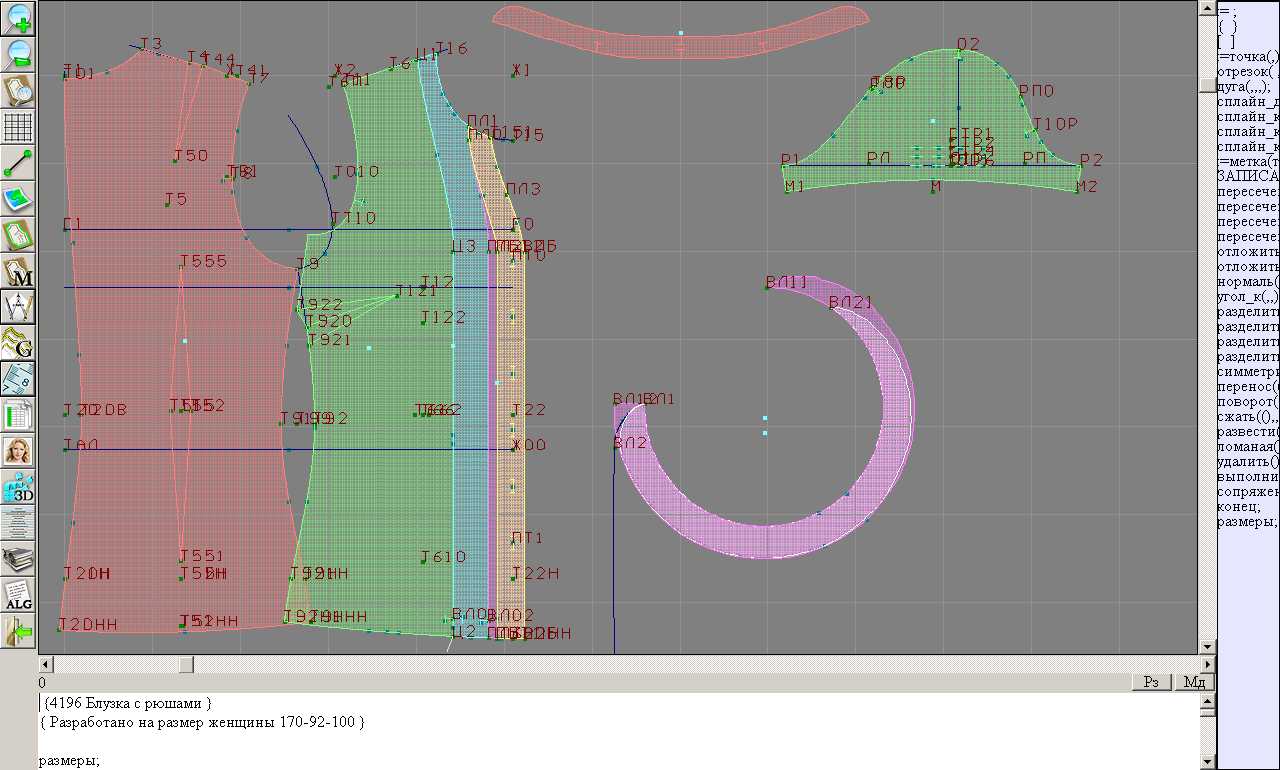This screenshot has height=770, width=1280.
Task: Click the zoom out magnifier icon
Action: tap(19, 54)
